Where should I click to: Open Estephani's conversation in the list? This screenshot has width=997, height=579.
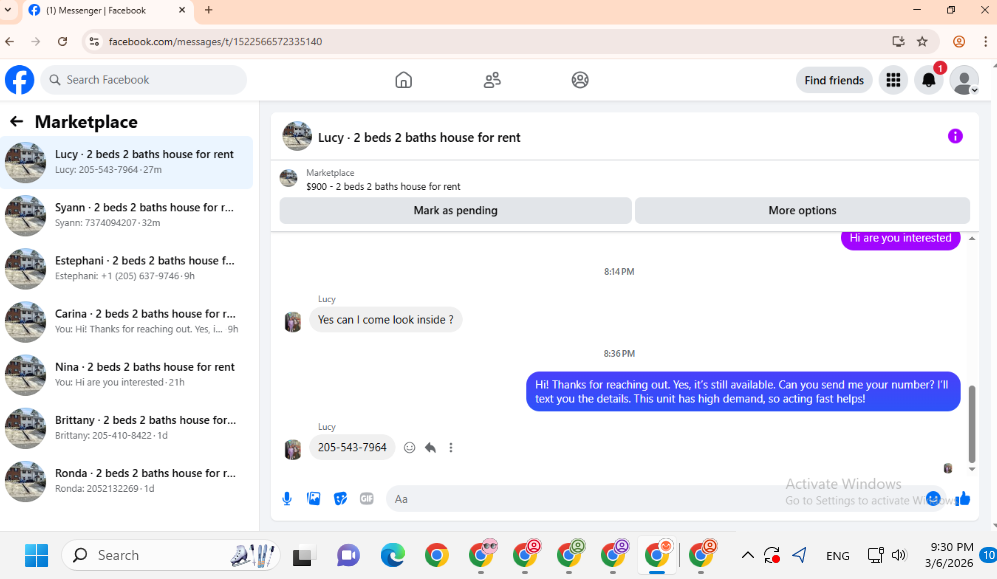pyautogui.click(x=127, y=268)
